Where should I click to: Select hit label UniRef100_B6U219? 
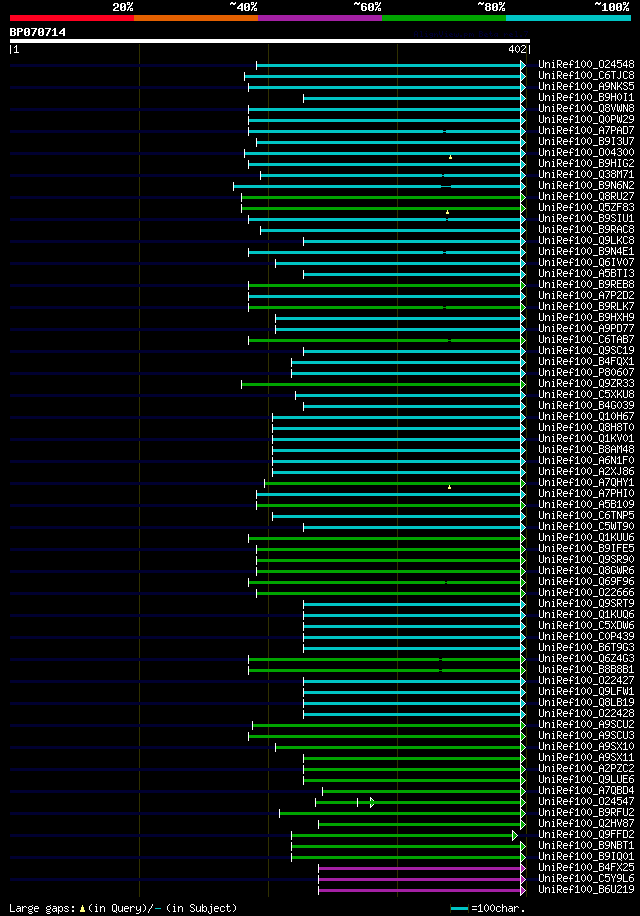(586, 890)
